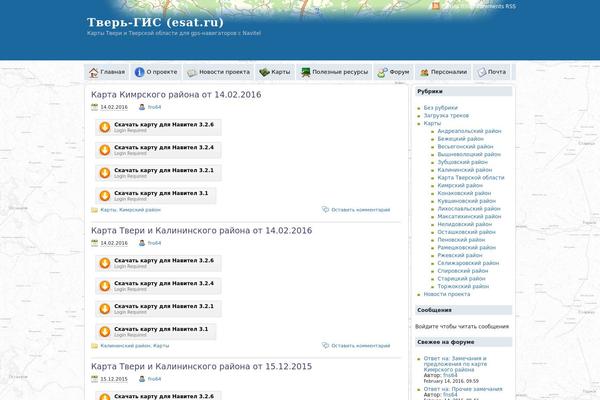Download Навител 3.2.4 map in 14.02.2016 Тверь post
The width and height of the screenshot is (600, 400).
[x=158, y=286]
